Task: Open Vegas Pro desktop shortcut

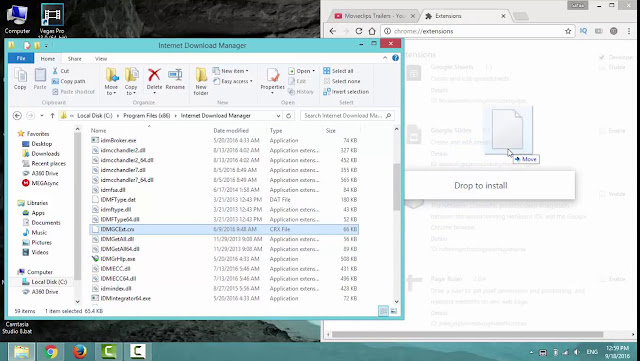Action: [x=52, y=19]
